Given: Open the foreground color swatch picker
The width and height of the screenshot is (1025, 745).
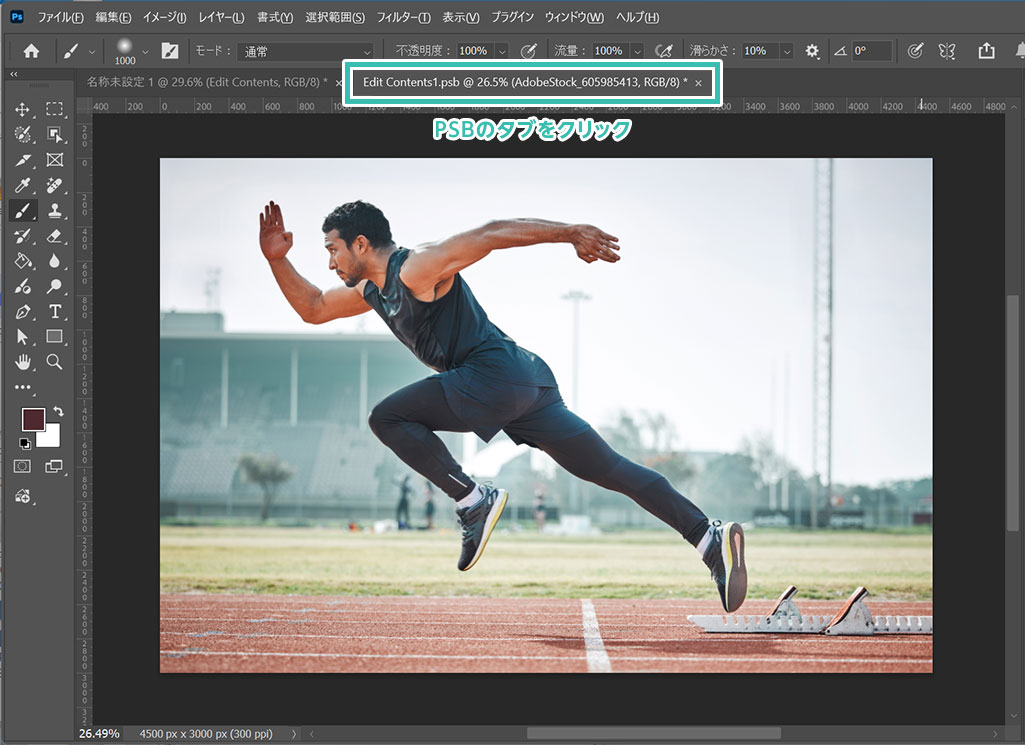Looking at the screenshot, I should pos(33,419).
